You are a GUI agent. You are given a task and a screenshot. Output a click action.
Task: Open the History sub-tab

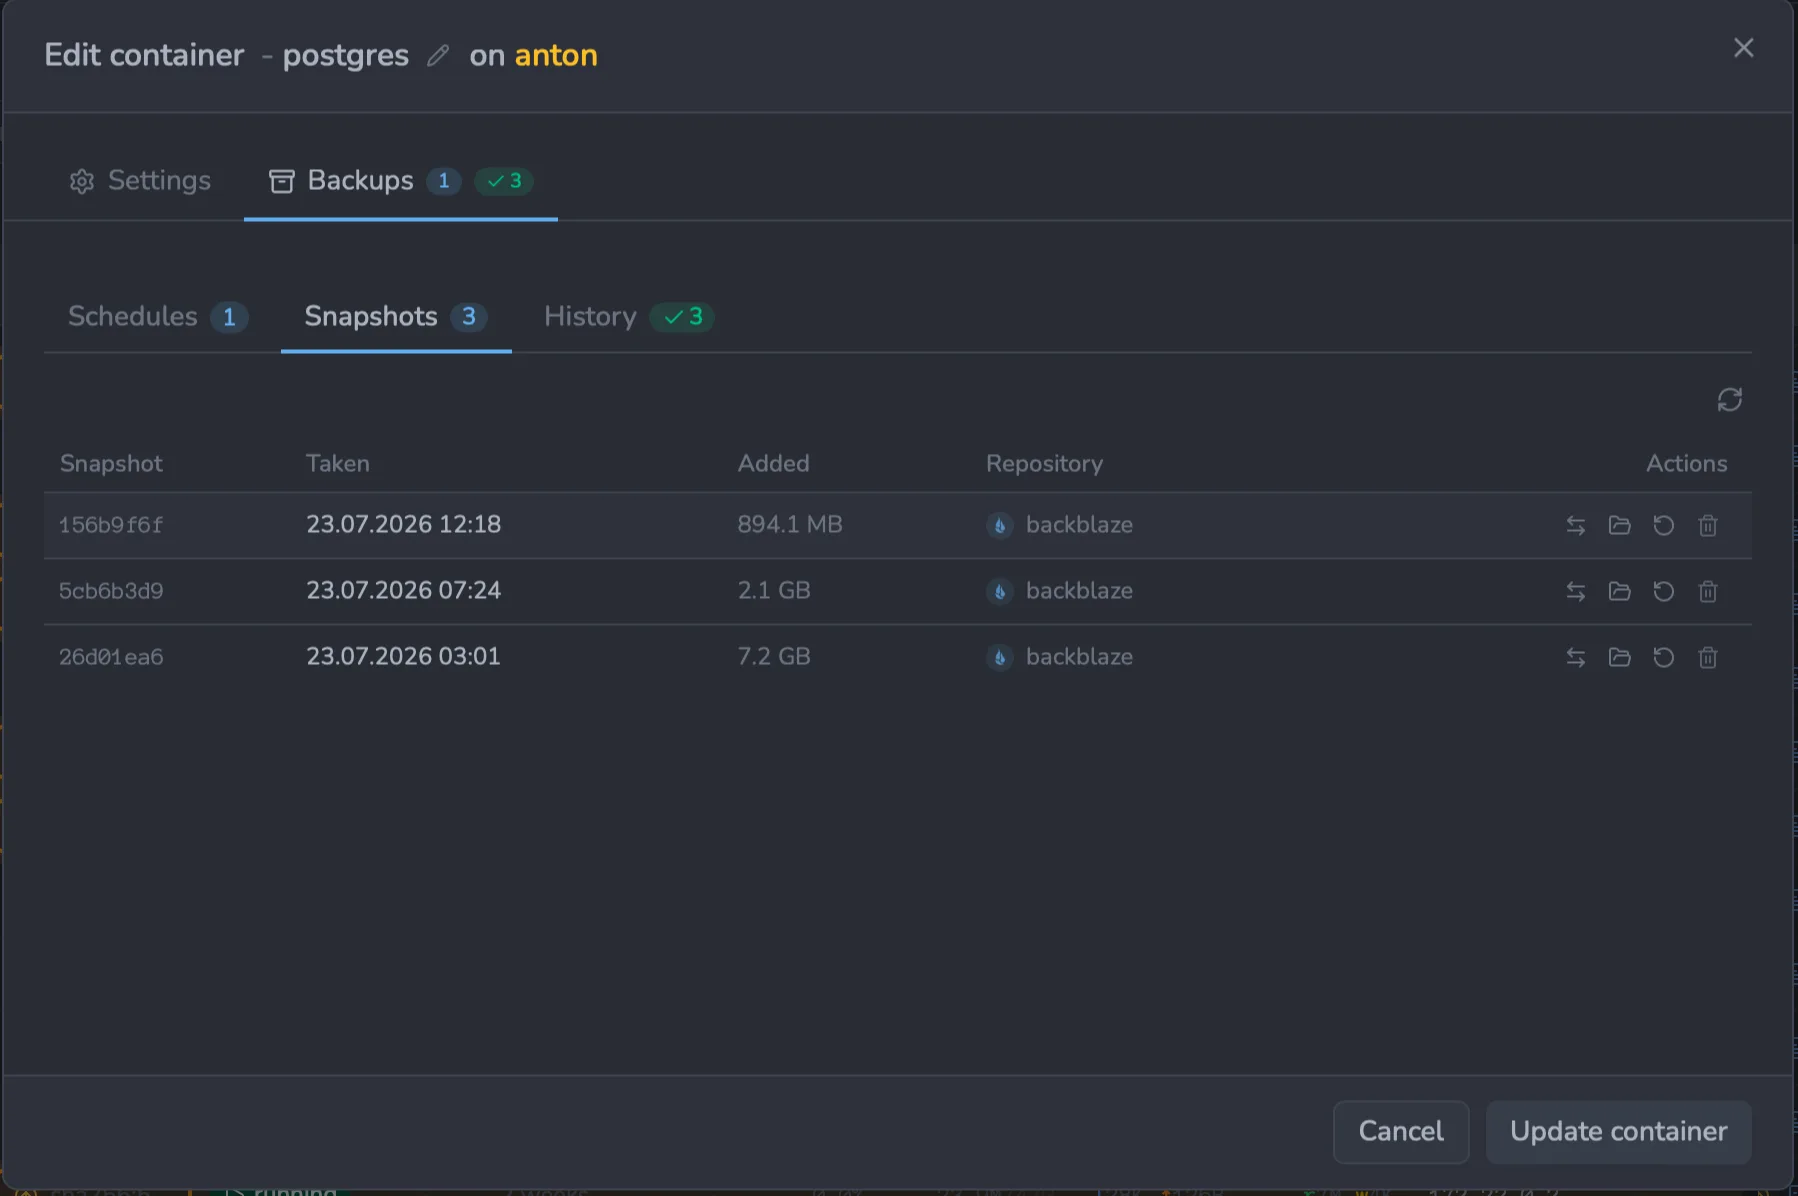point(628,316)
